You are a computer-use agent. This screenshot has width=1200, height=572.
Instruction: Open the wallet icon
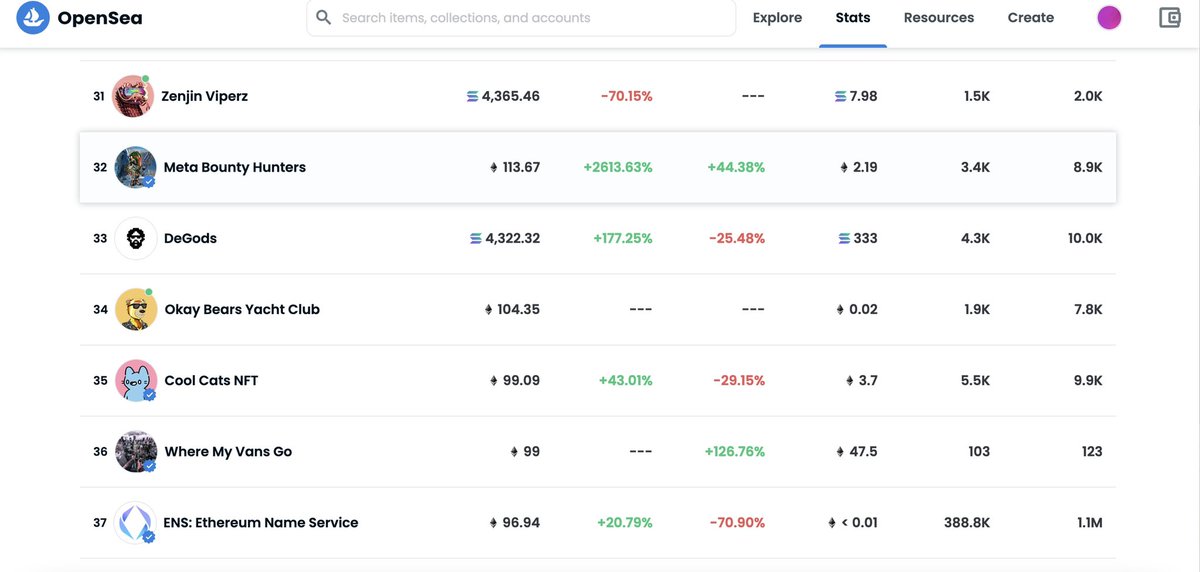coord(1170,18)
